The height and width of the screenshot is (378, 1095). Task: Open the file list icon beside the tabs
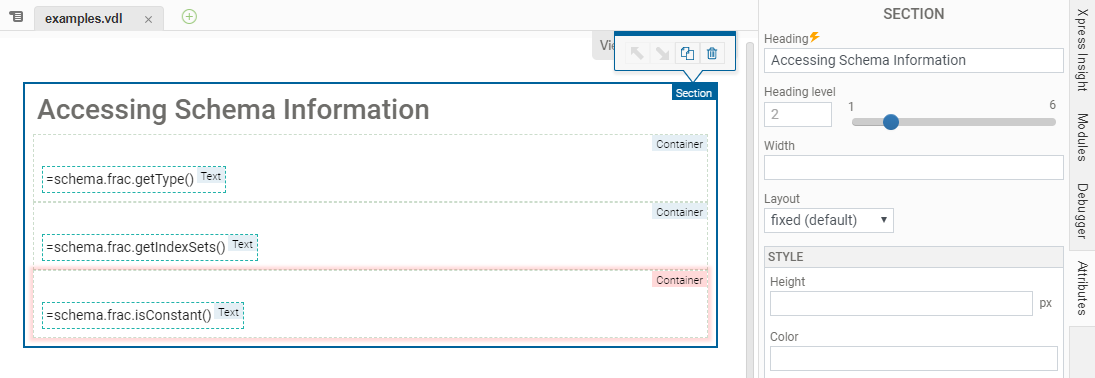click(17, 17)
